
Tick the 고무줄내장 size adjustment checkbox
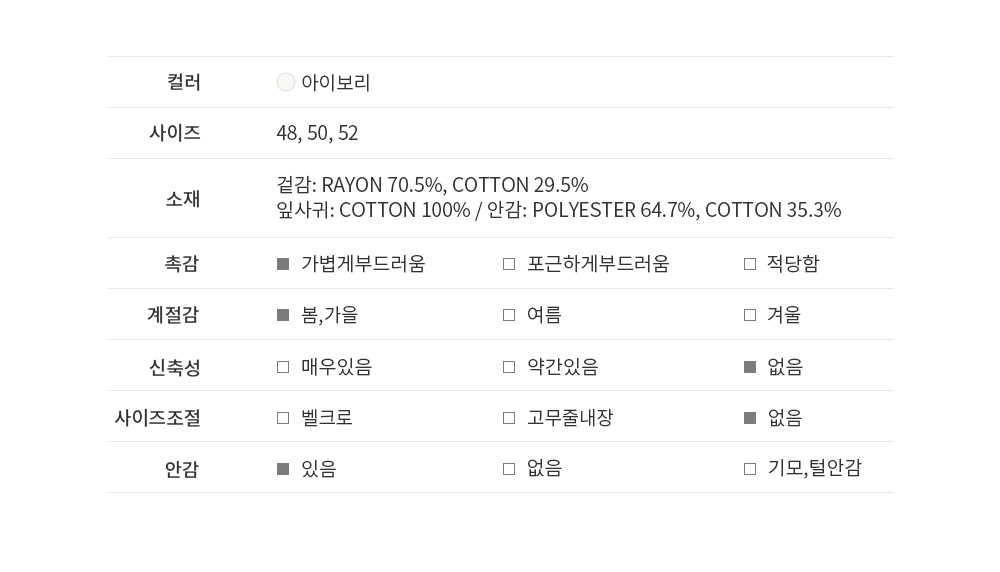[509, 418]
